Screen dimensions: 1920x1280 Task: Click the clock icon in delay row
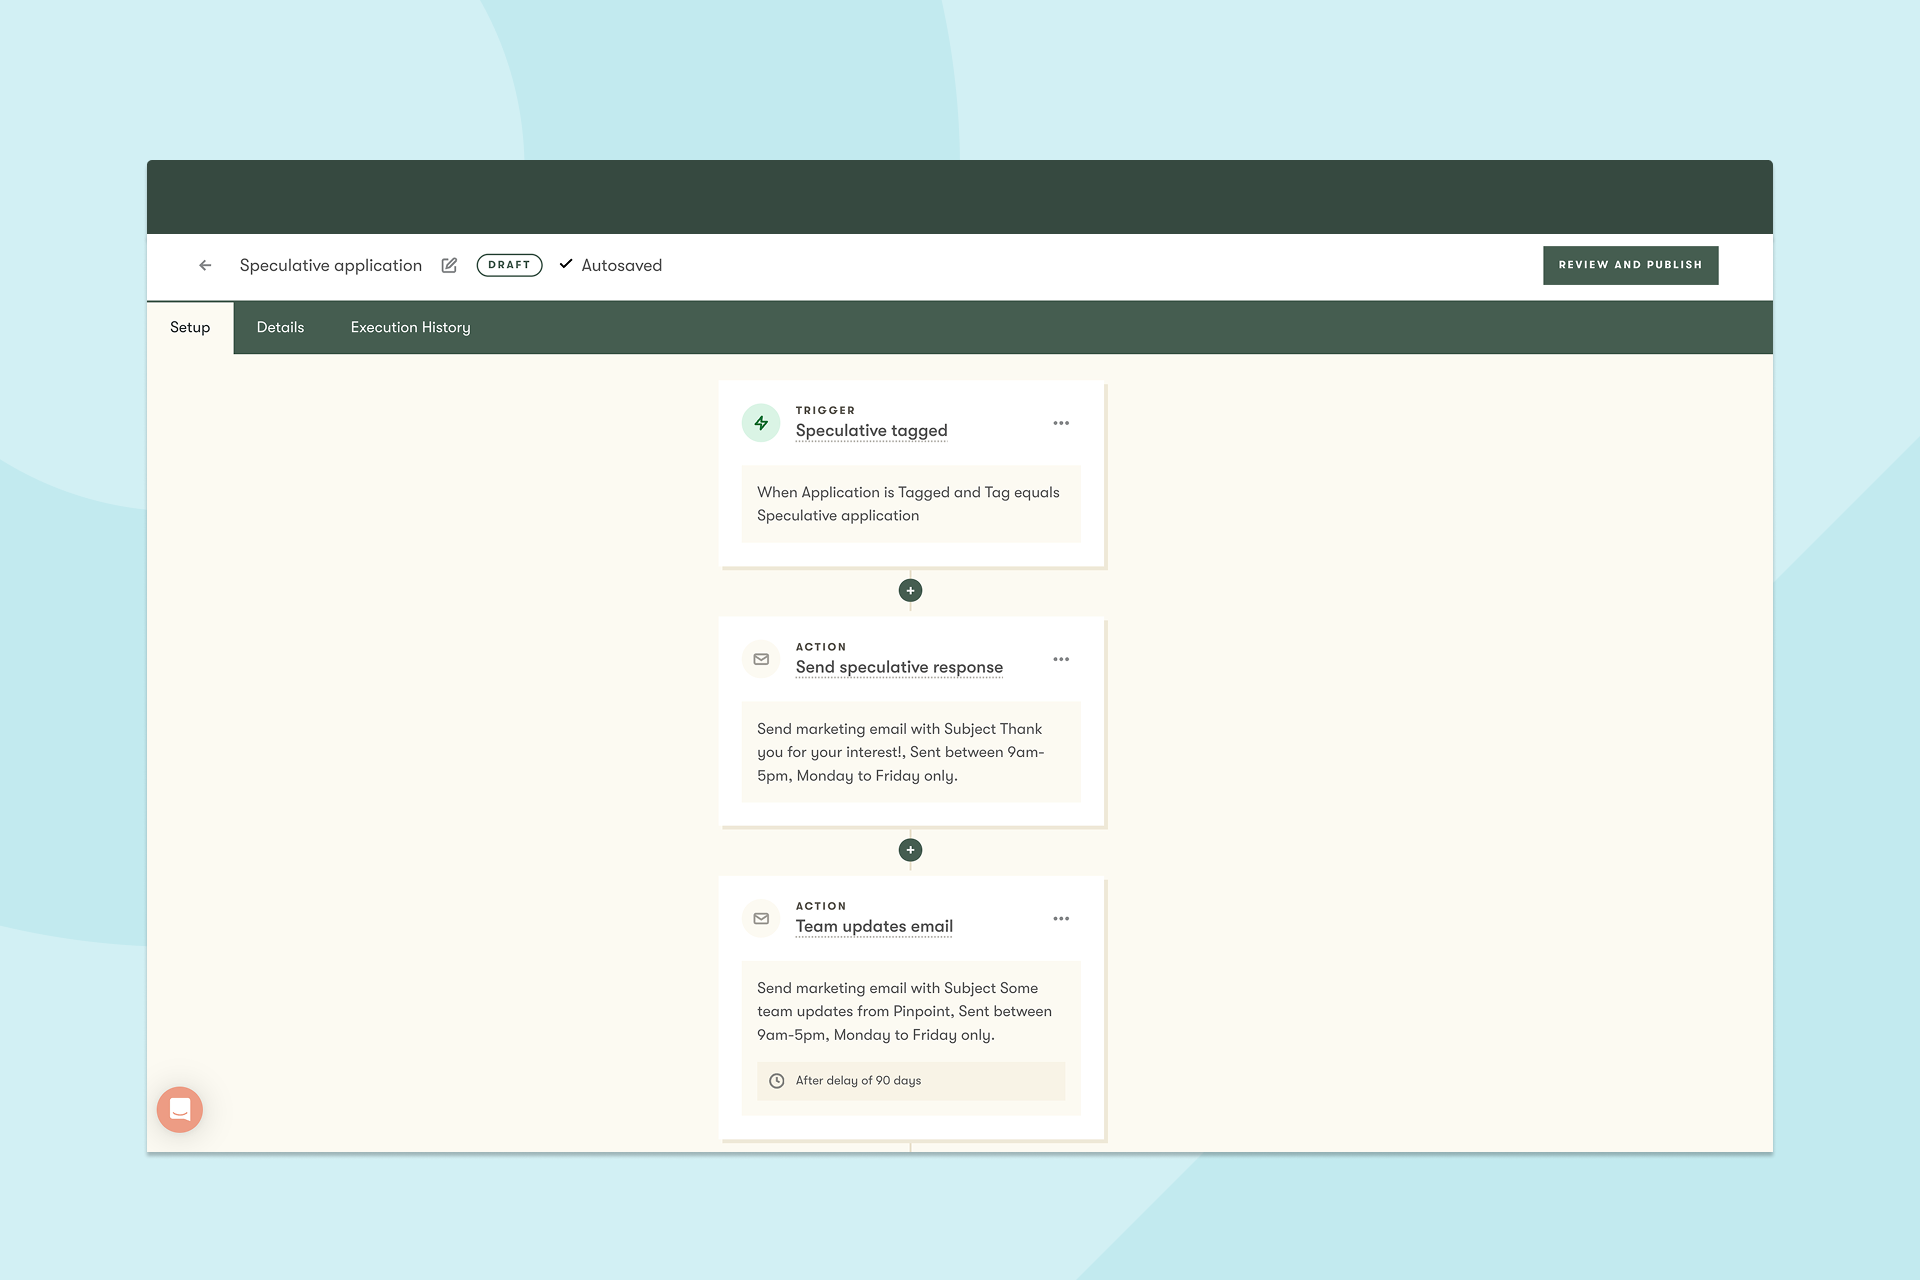point(777,1081)
